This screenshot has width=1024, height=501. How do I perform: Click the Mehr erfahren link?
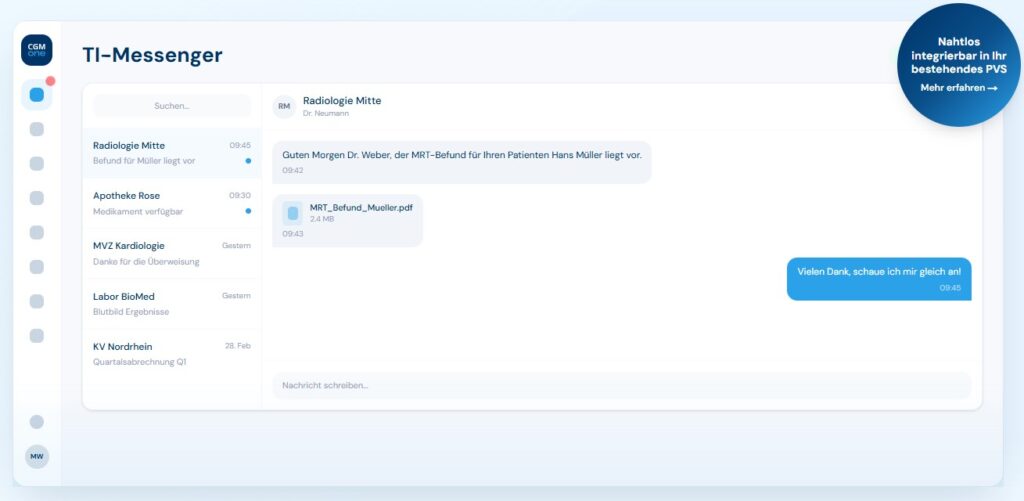coord(959,88)
